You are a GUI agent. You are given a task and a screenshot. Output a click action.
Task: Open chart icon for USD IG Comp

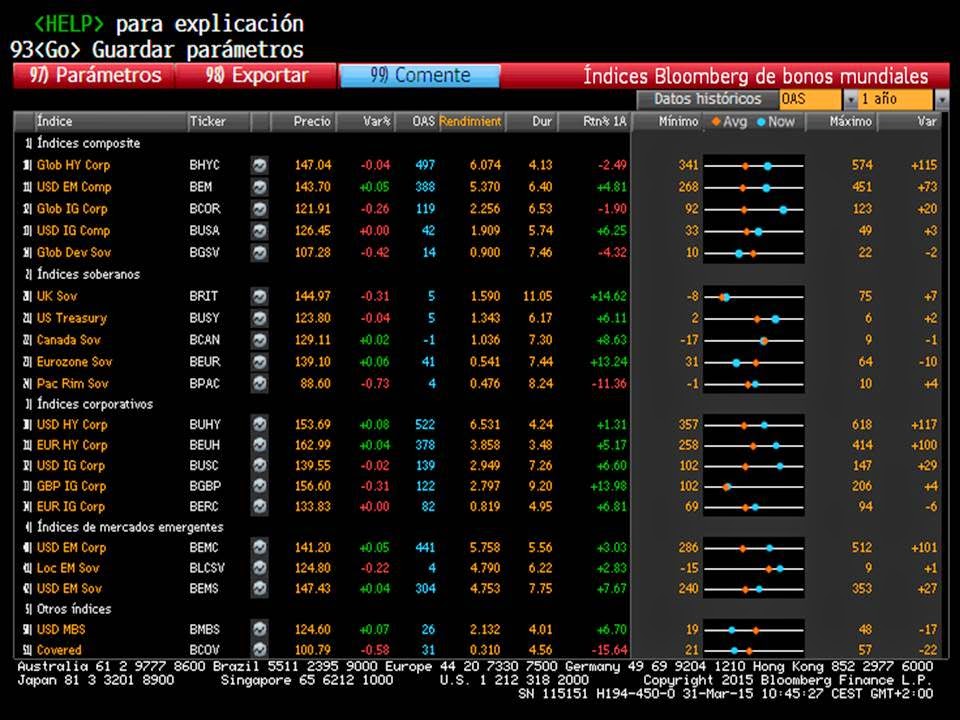(260, 231)
